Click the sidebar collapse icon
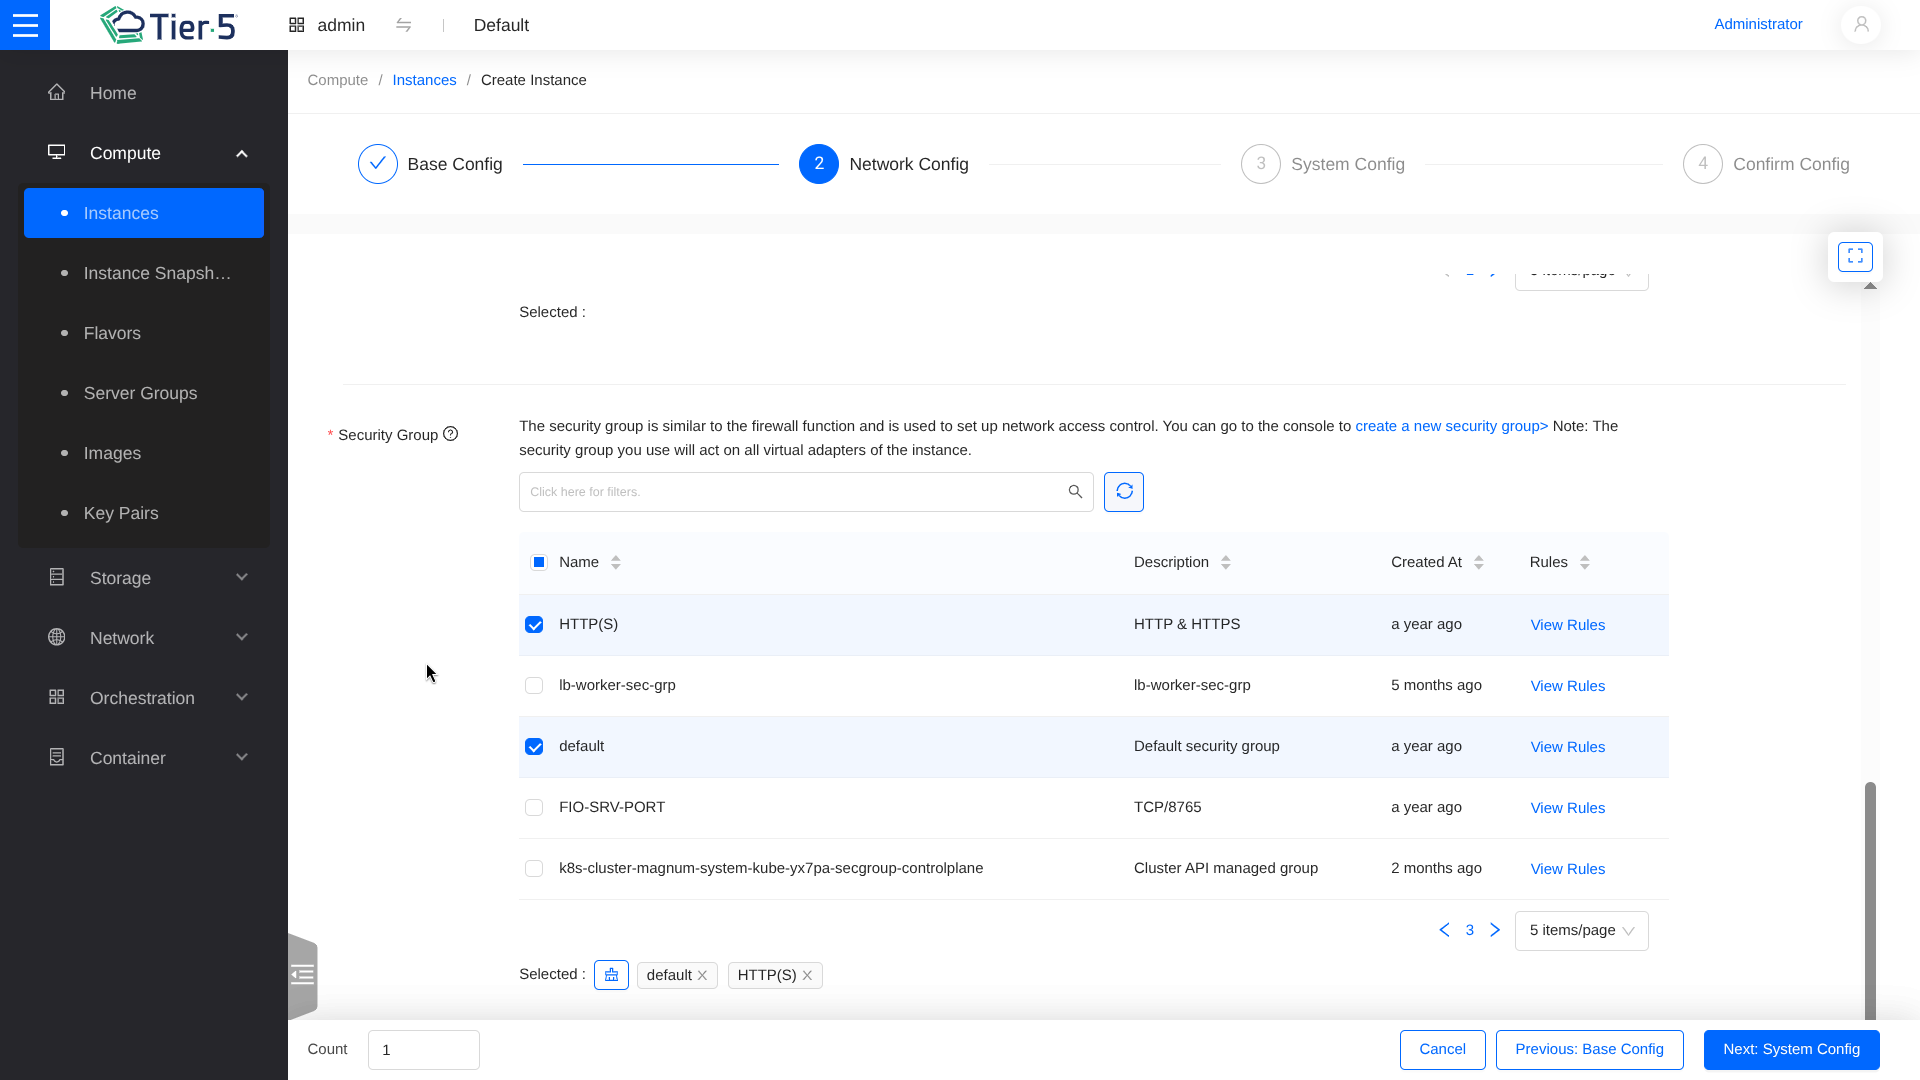 click(302, 975)
